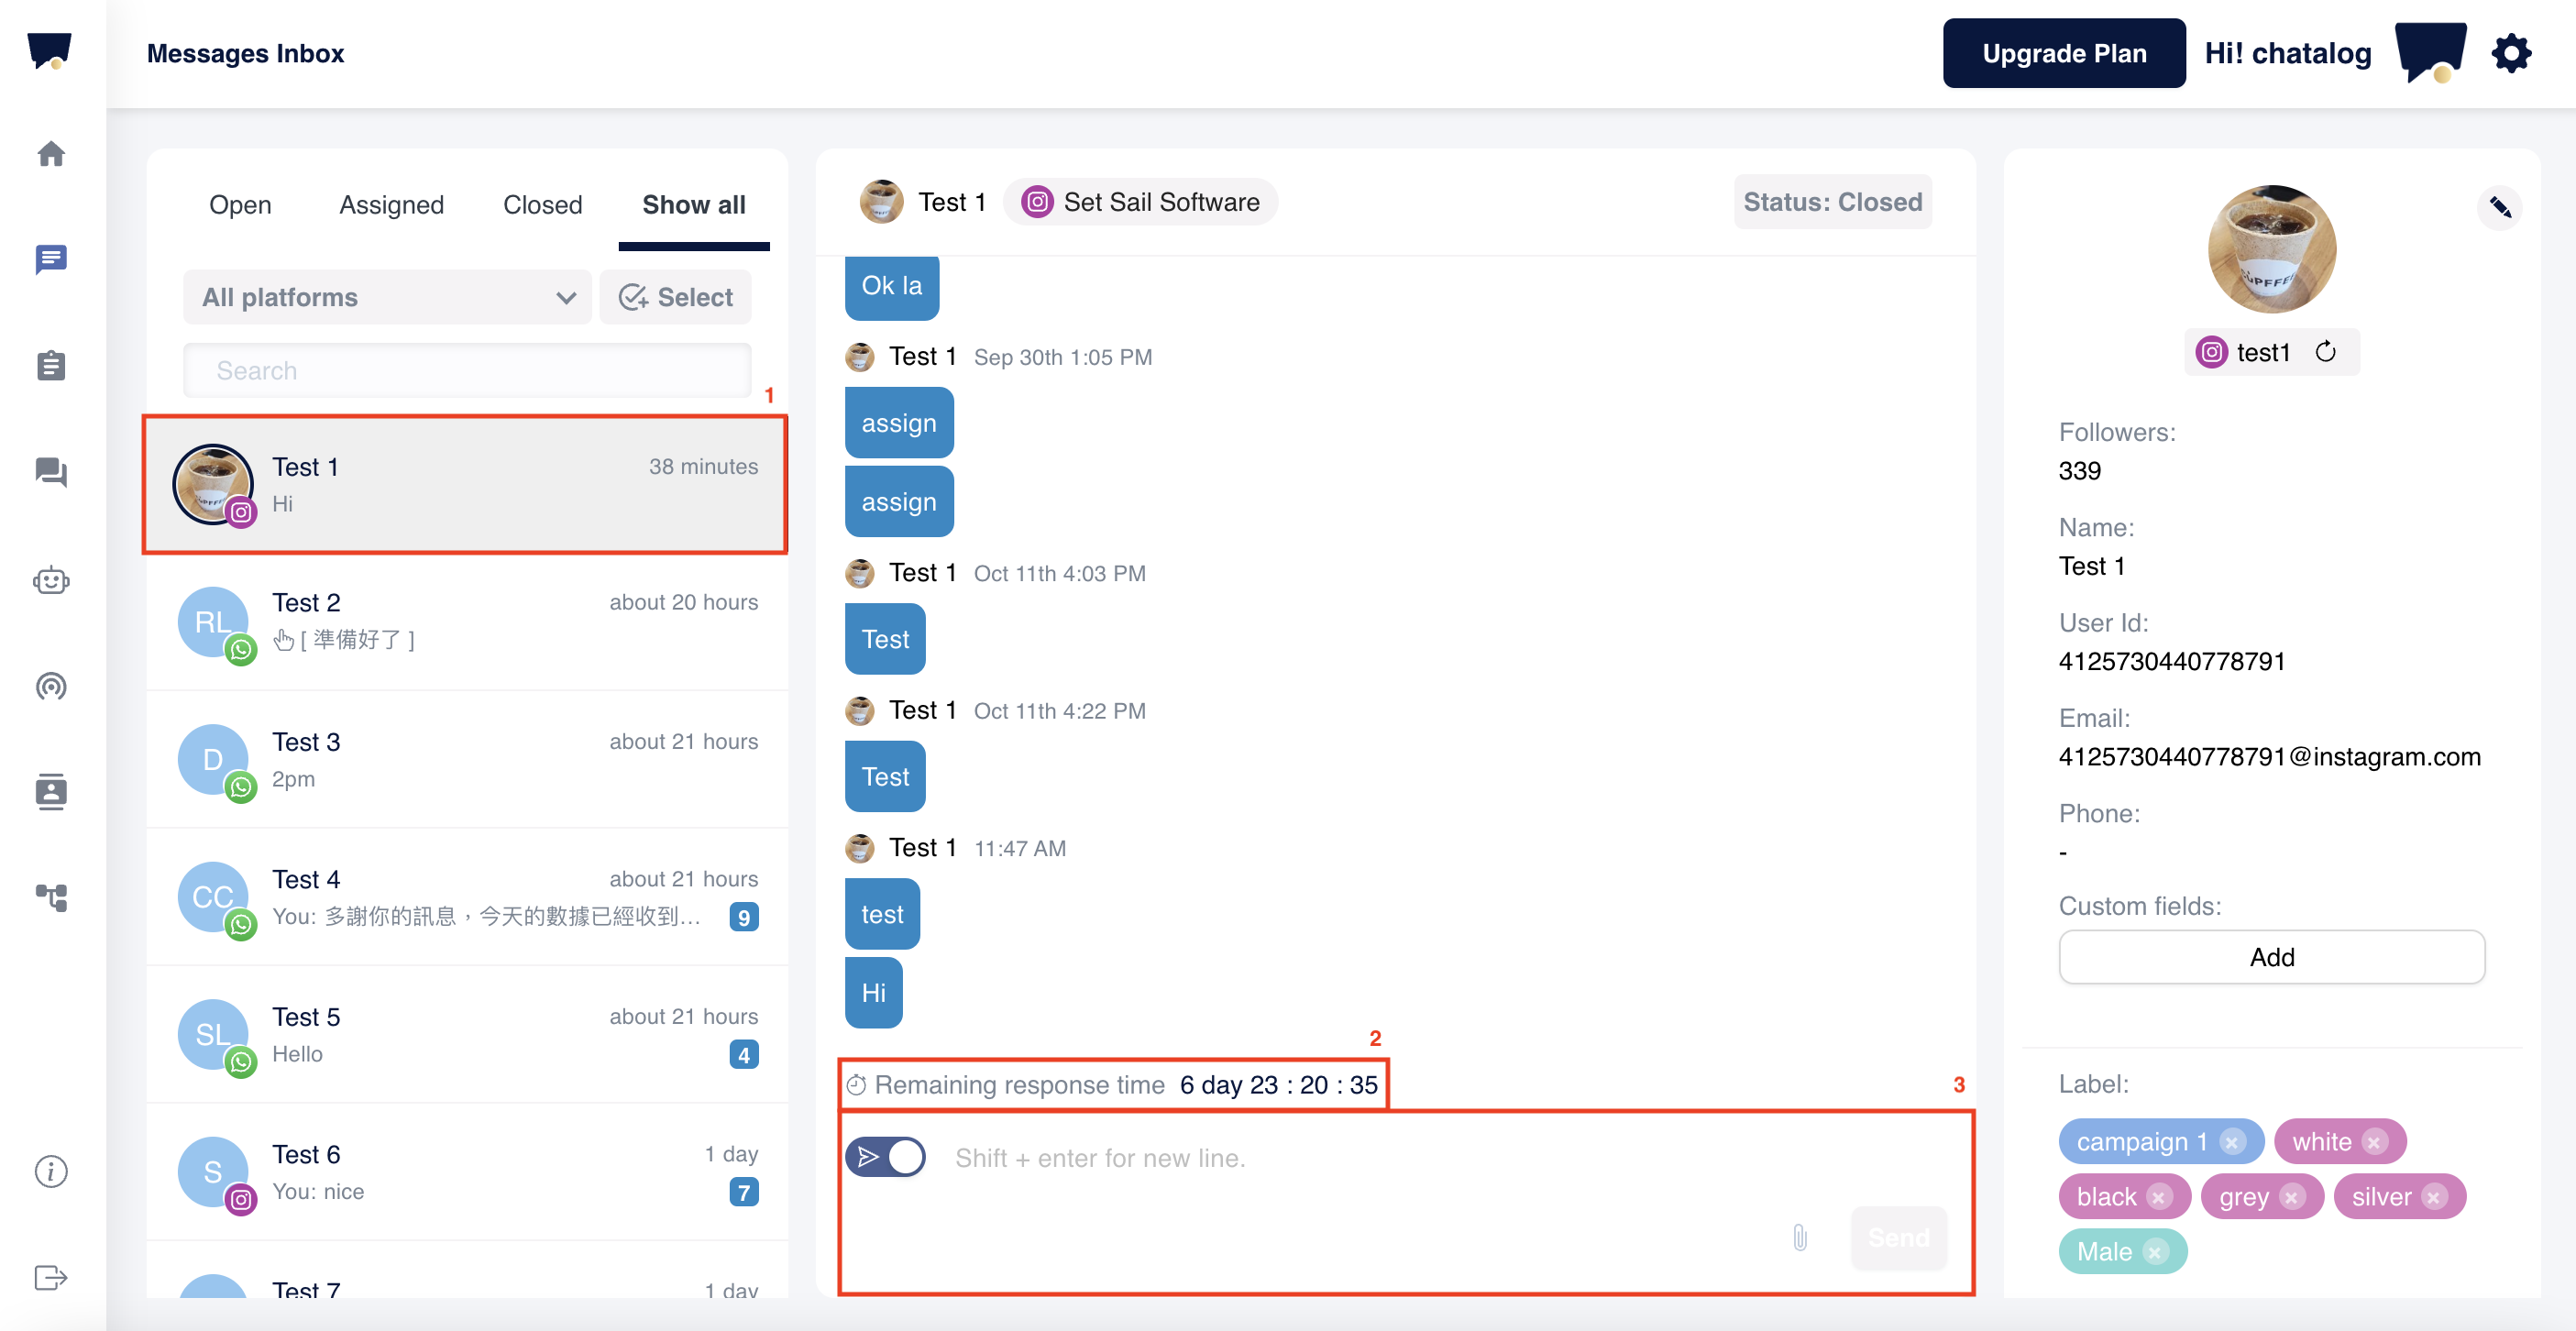The width and height of the screenshot is (2576, 1331).
Task: Open the Test 1 conversation
Action: pyautogui.click(x=466, y=485)
